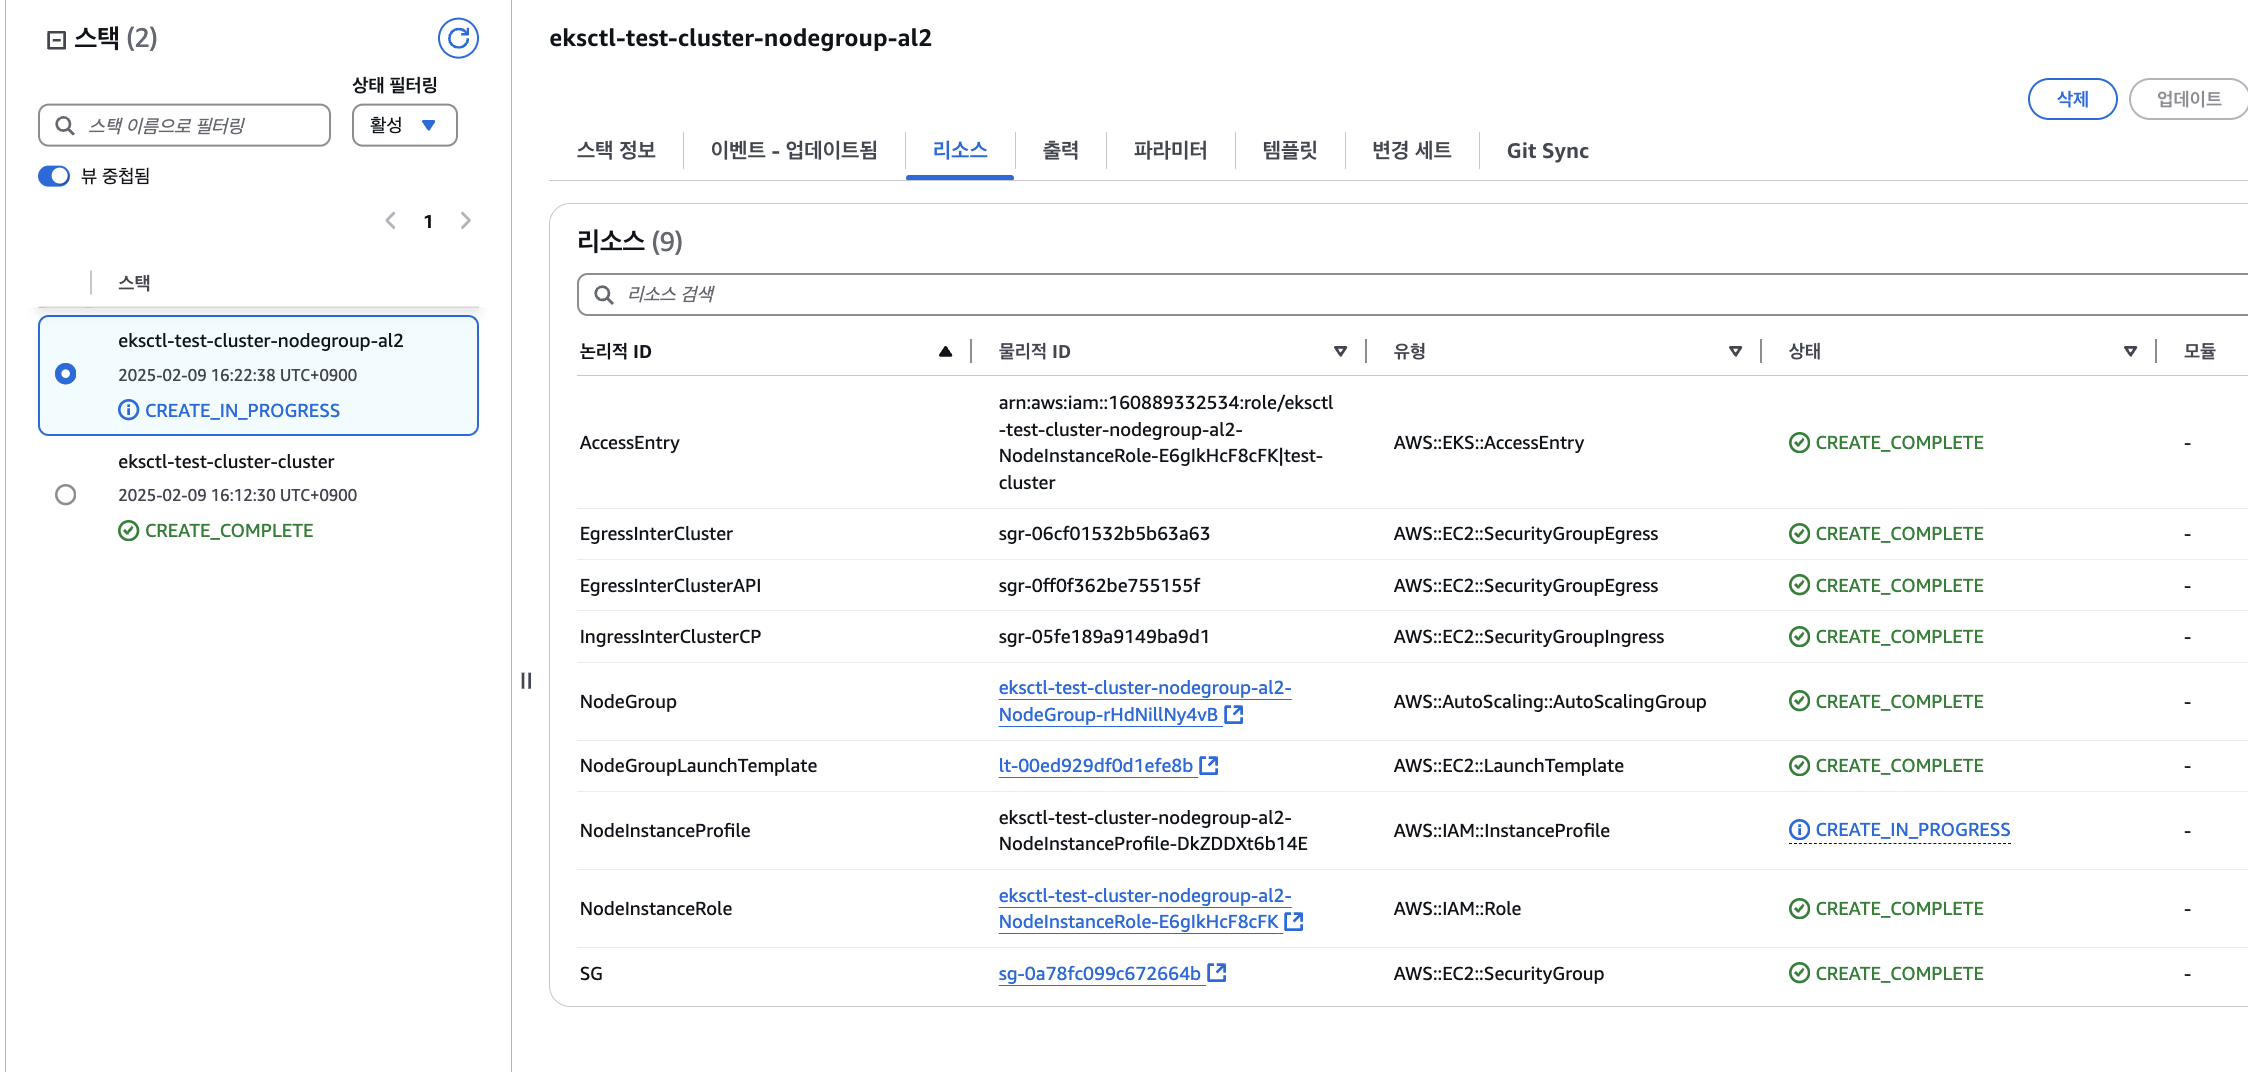The image size is (2248, 1072).
Task: Sort by the 상태 column arrow
Action: (2130, 351)
